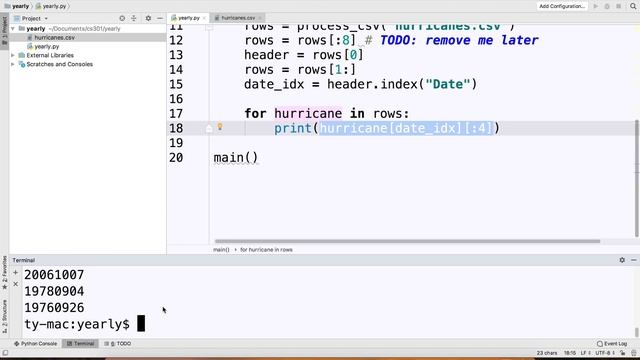The image size is (640, 360).
Task: Collapse the yearly project folder
Action: point(13,29)
